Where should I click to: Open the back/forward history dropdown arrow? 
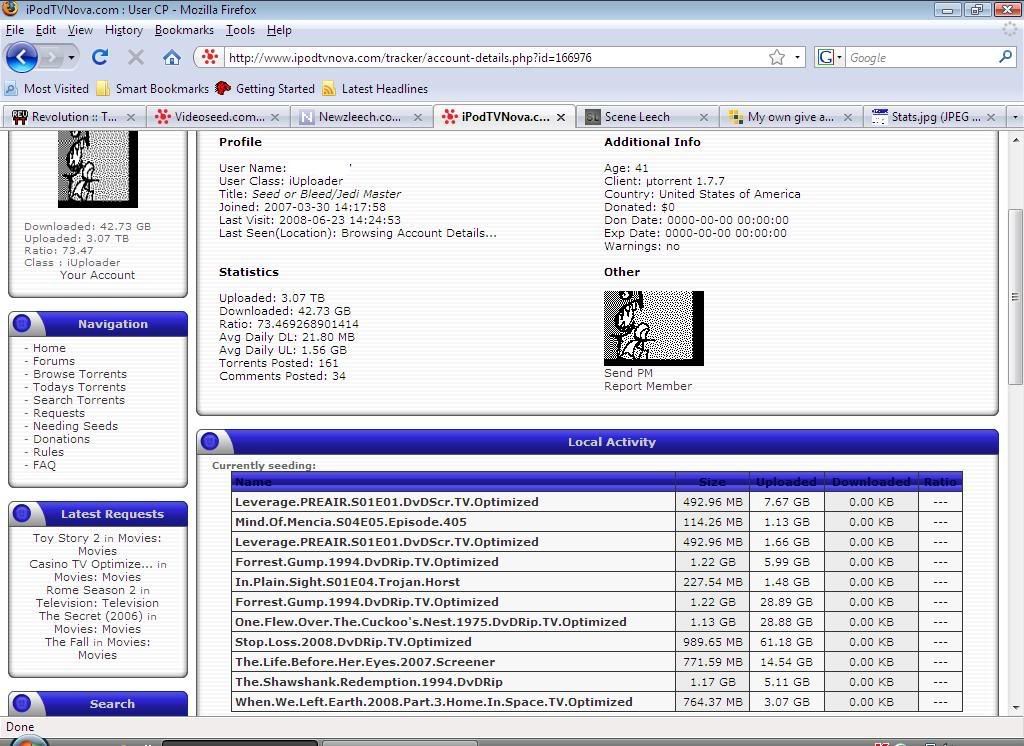tap(71, 57)
